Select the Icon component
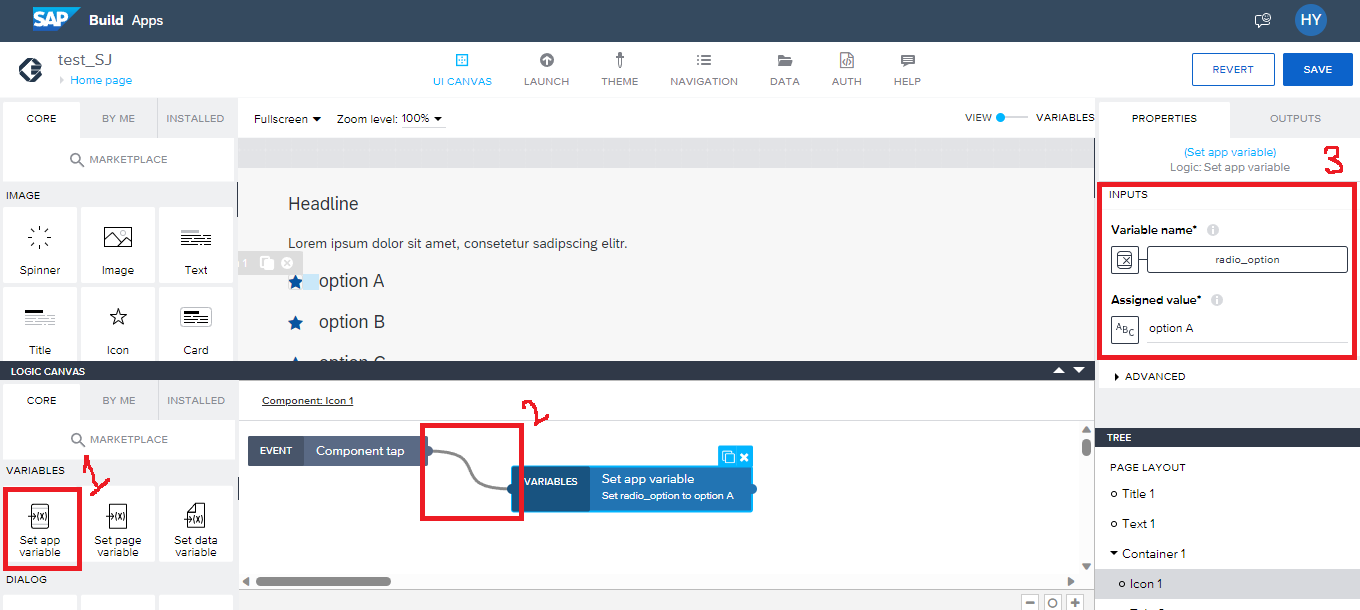 [x=118, y=325]
